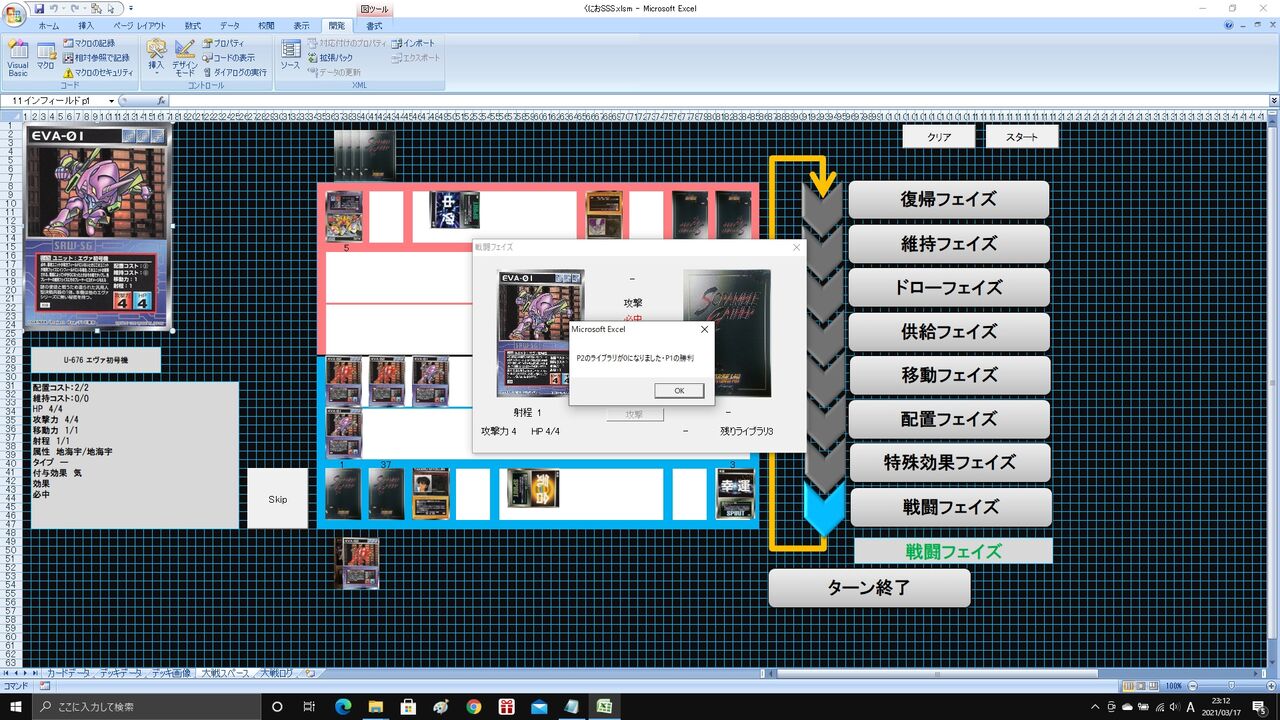The height and width of the screenshot is (720, 1280).
Task: Open the 校閲 tab
Action: (x=266, y=25)
